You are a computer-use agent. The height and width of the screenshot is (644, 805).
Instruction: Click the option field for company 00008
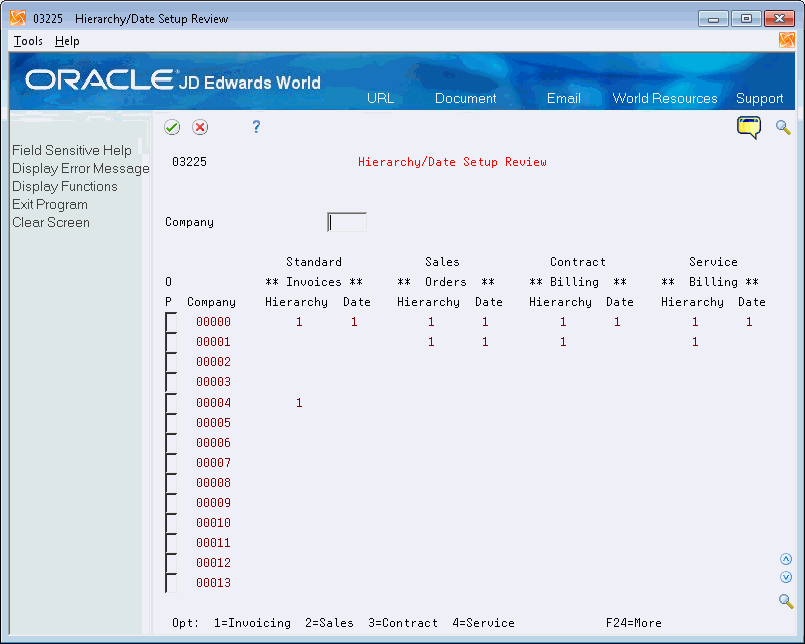tap(171, 483)
